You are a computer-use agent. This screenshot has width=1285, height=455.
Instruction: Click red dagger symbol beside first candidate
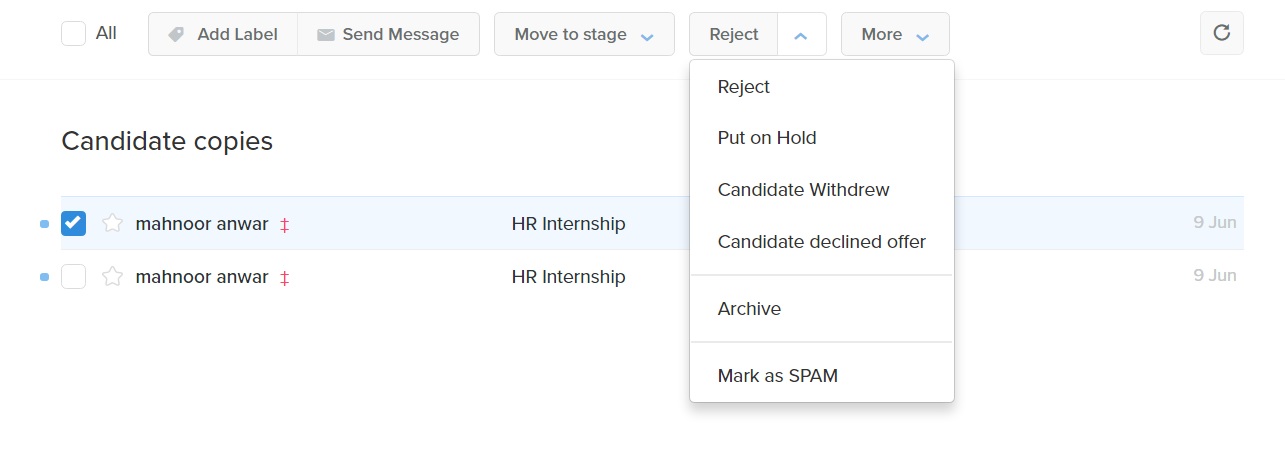[x=284, y=225]
